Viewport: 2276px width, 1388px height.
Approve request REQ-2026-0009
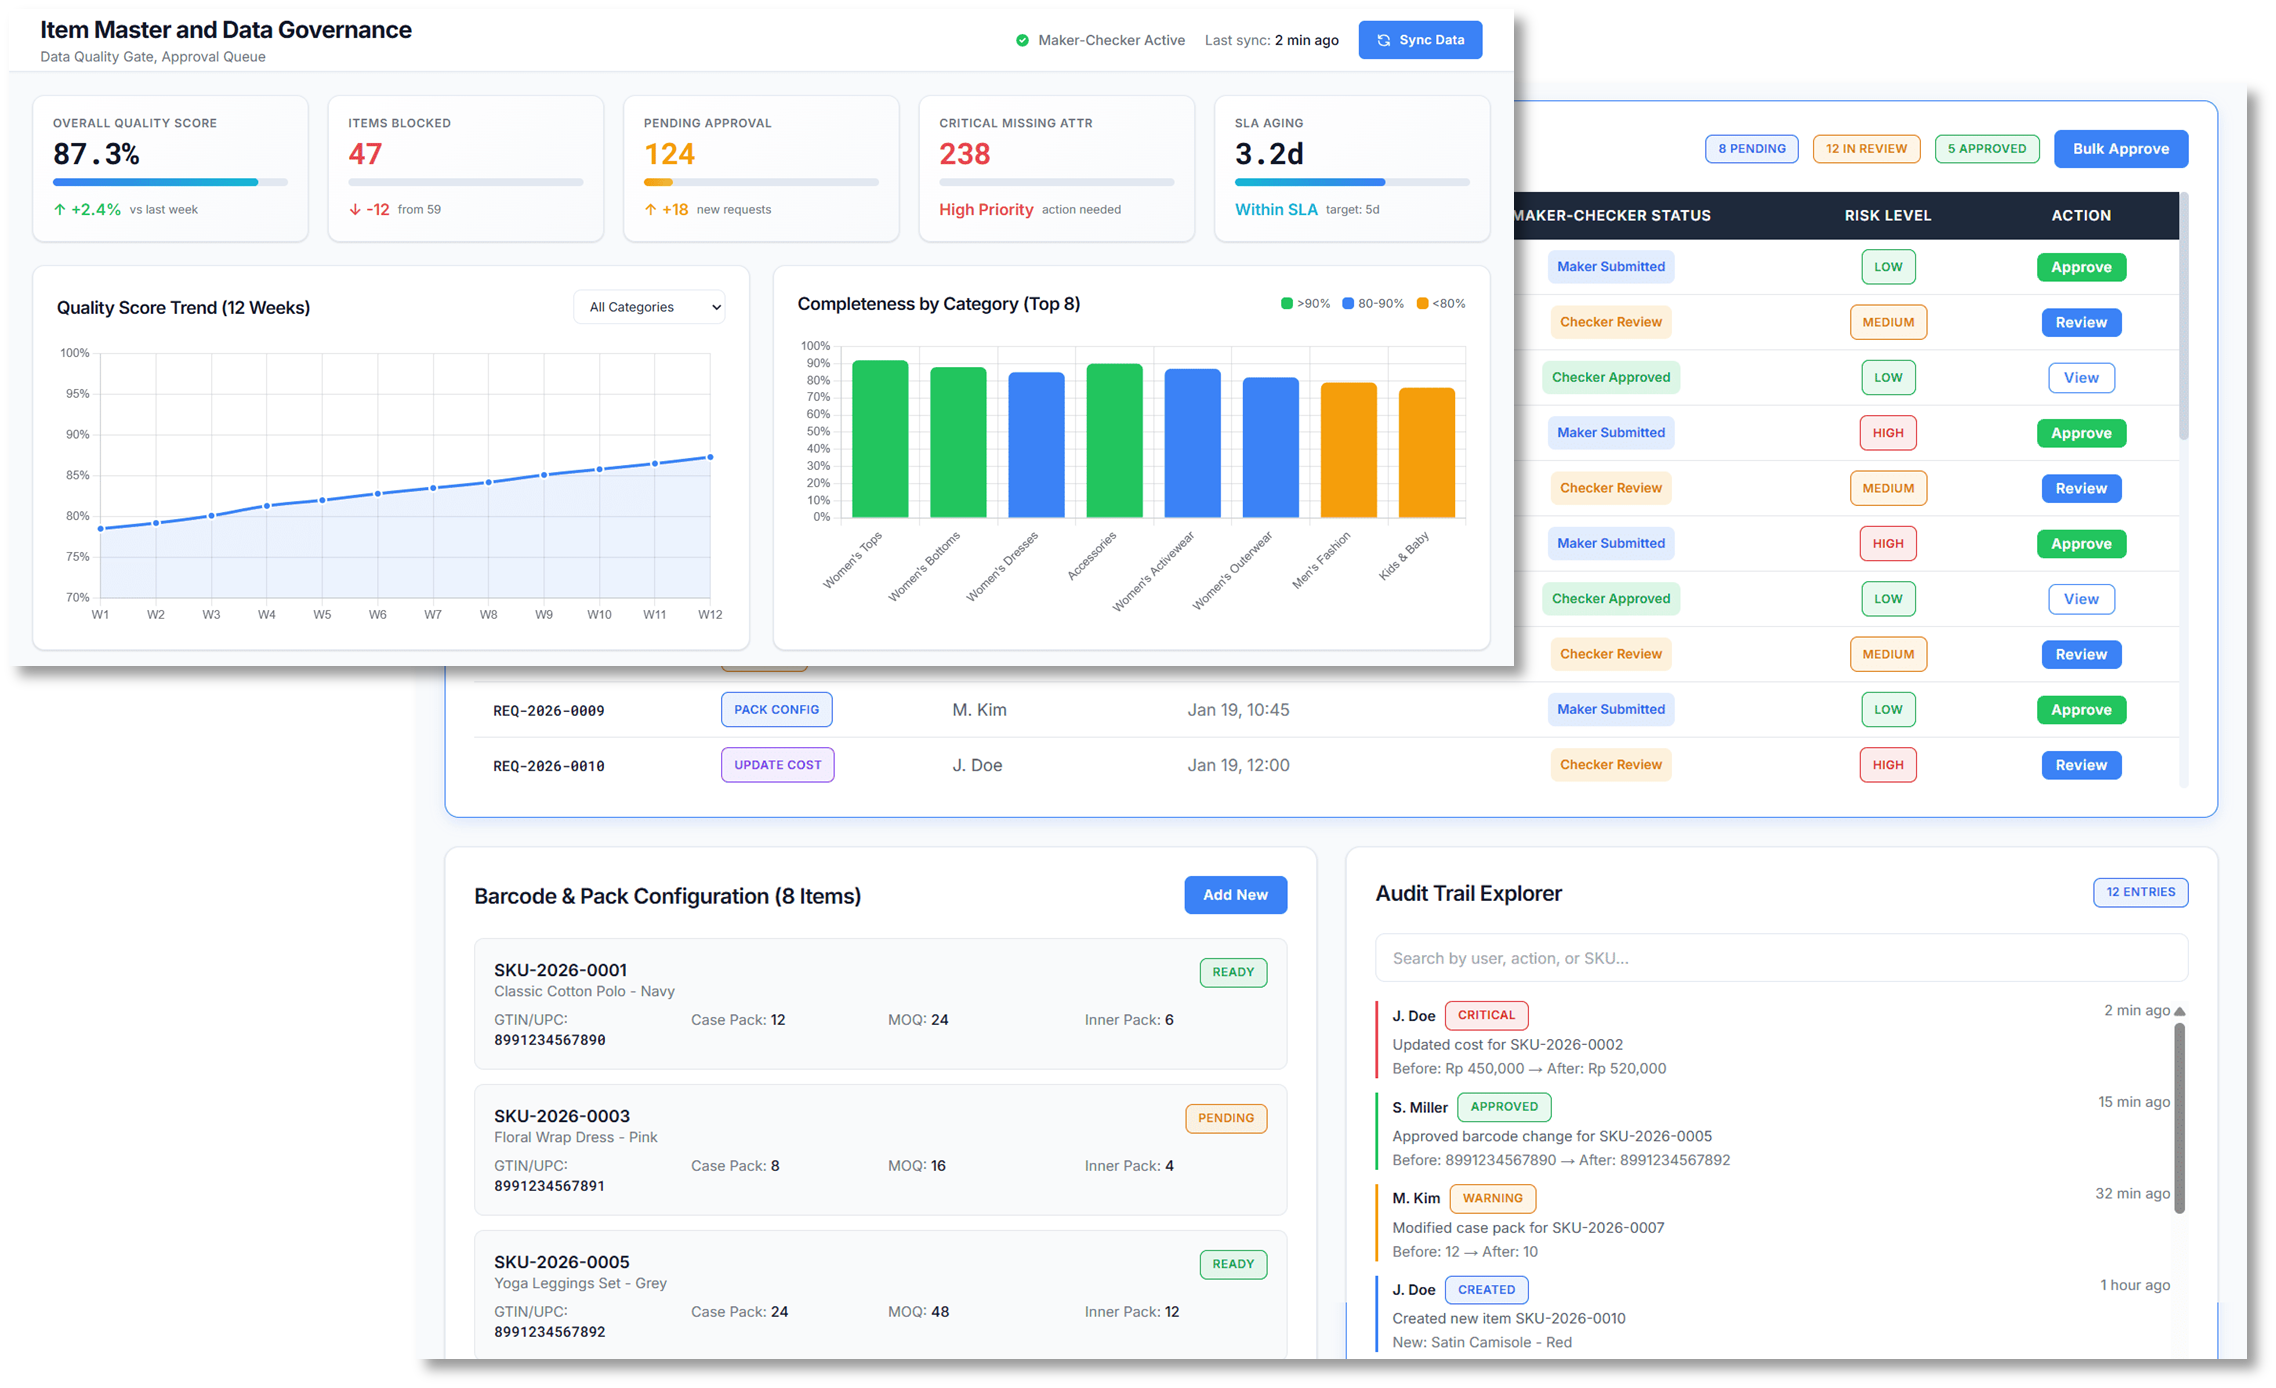(2081, 709)
